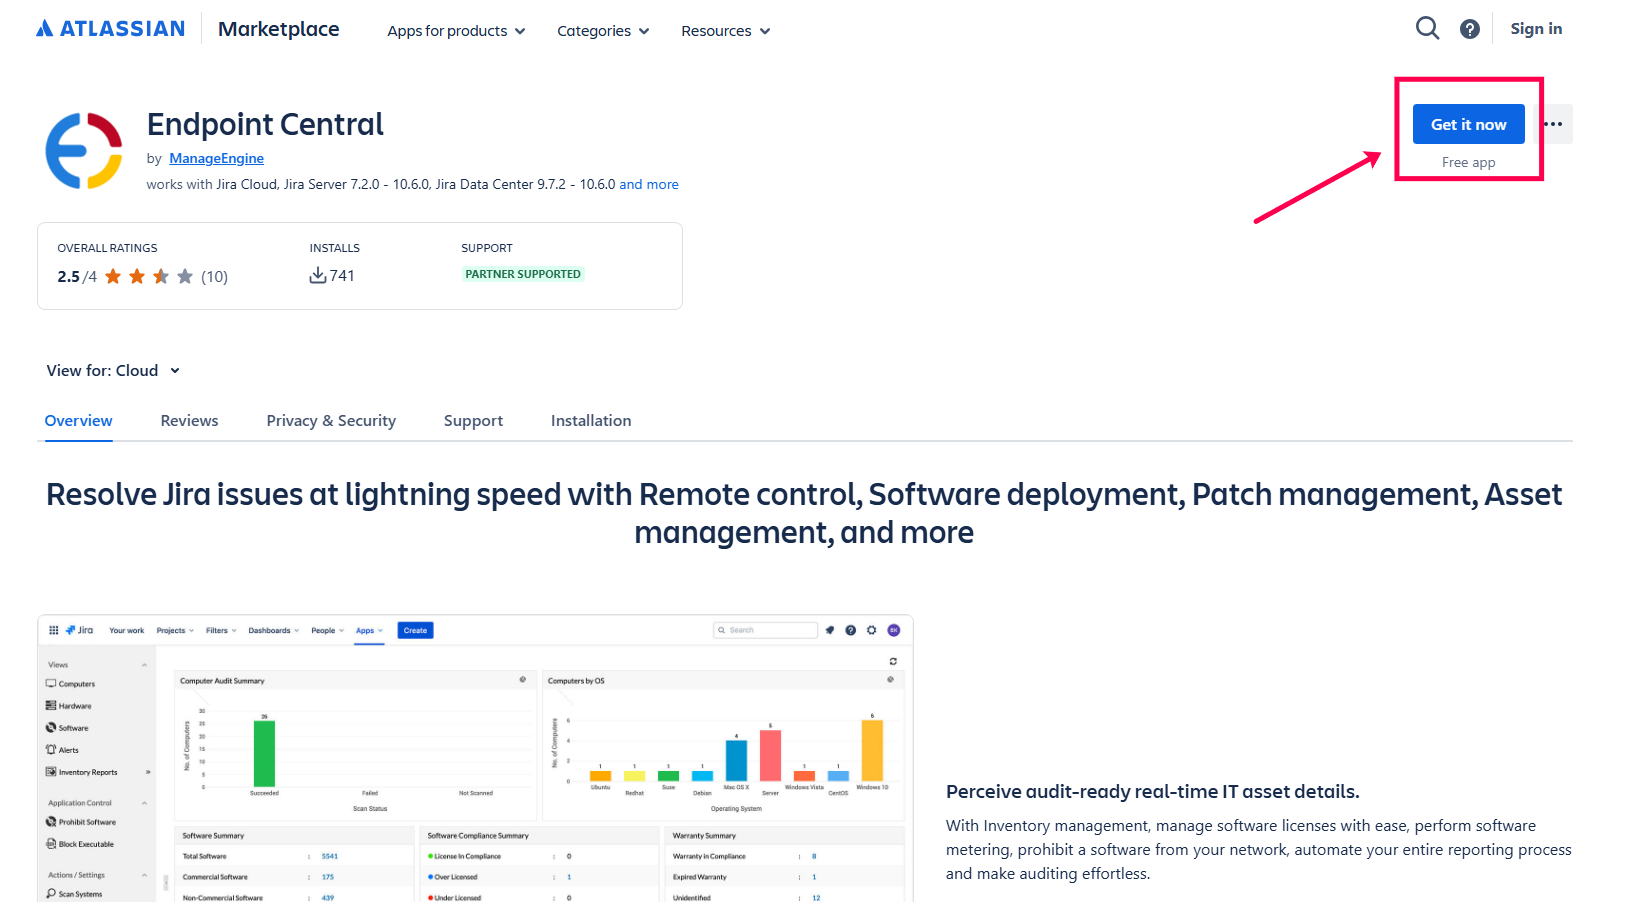
Task: Click the 'Perceive audit-ready real-time IT asset details.' heading
Action: [x=1153, y=792]
